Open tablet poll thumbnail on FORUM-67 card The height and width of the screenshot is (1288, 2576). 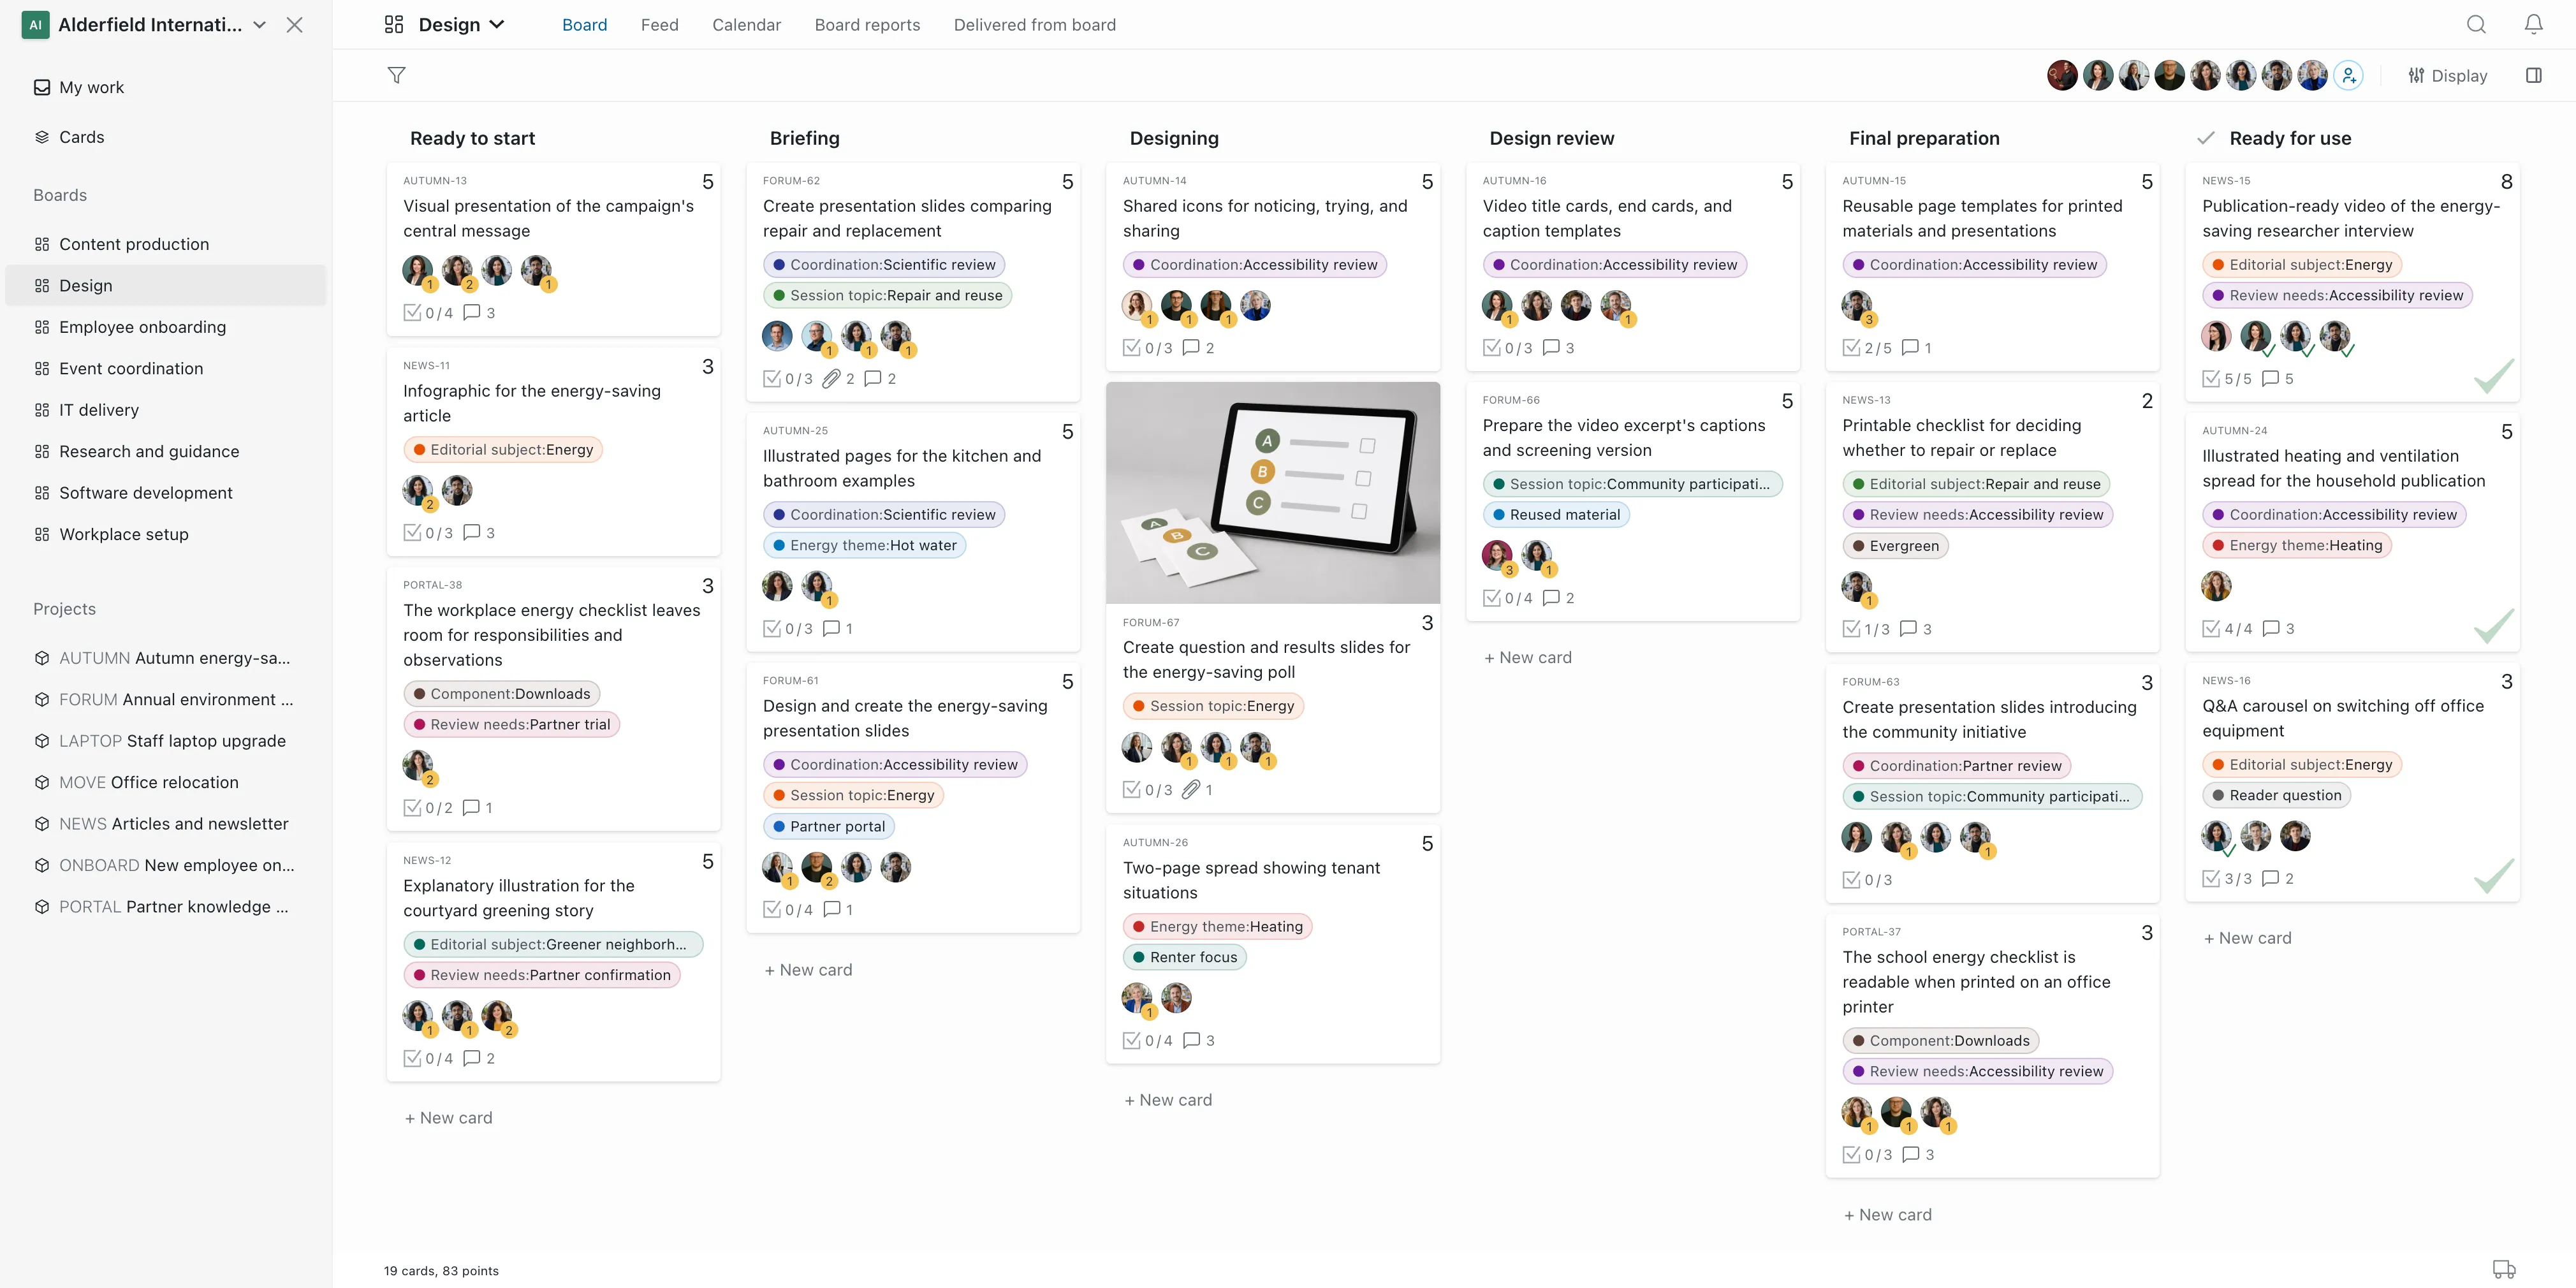click(1272, 492)
